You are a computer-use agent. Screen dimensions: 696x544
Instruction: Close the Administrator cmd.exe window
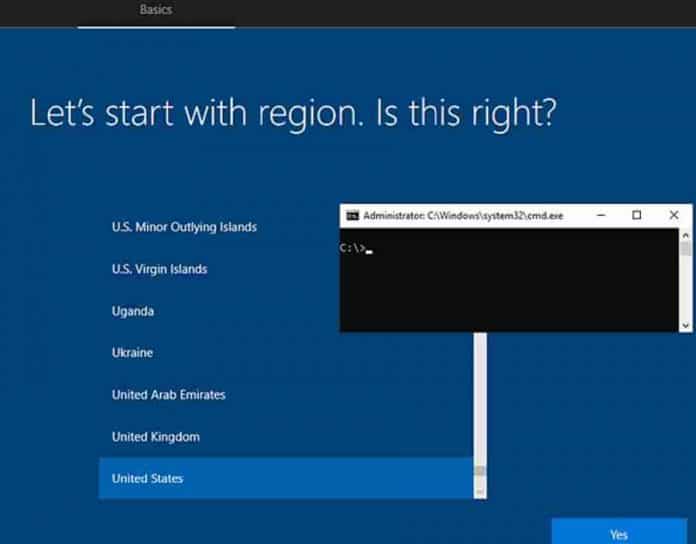point(673,215)
